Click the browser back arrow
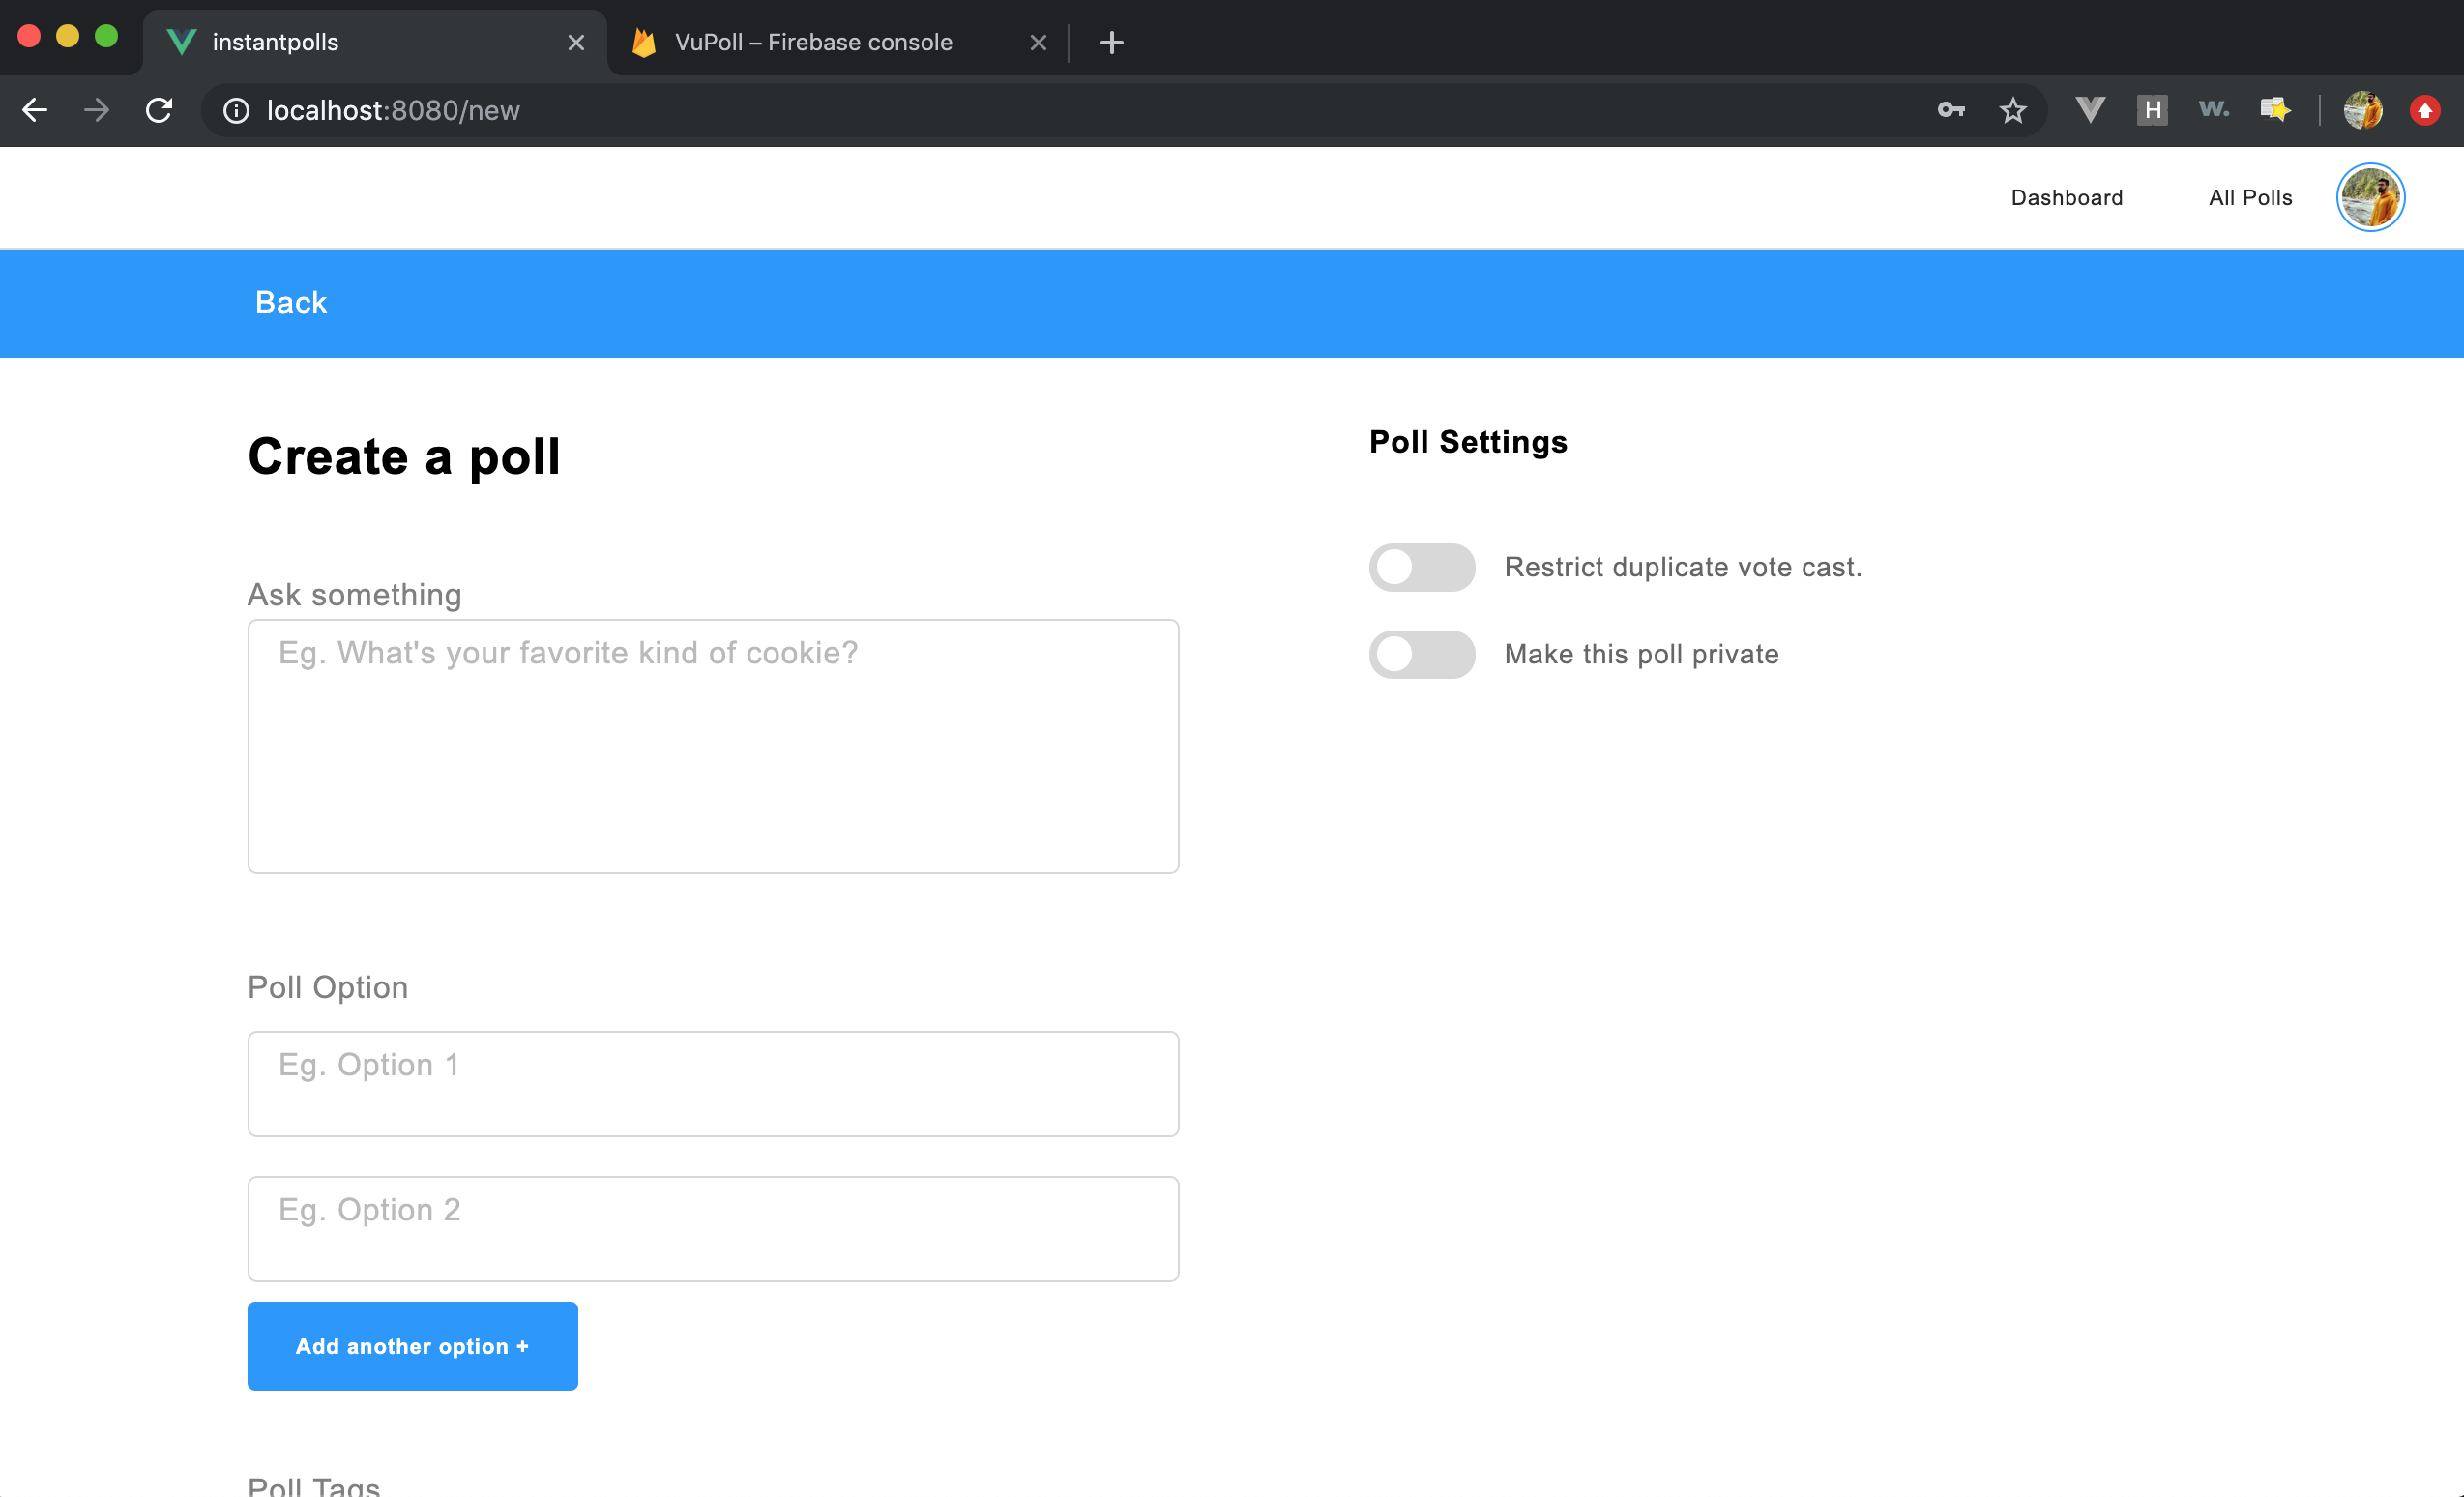Viewport: 2464px width, 1497px height. coord(35,110)
